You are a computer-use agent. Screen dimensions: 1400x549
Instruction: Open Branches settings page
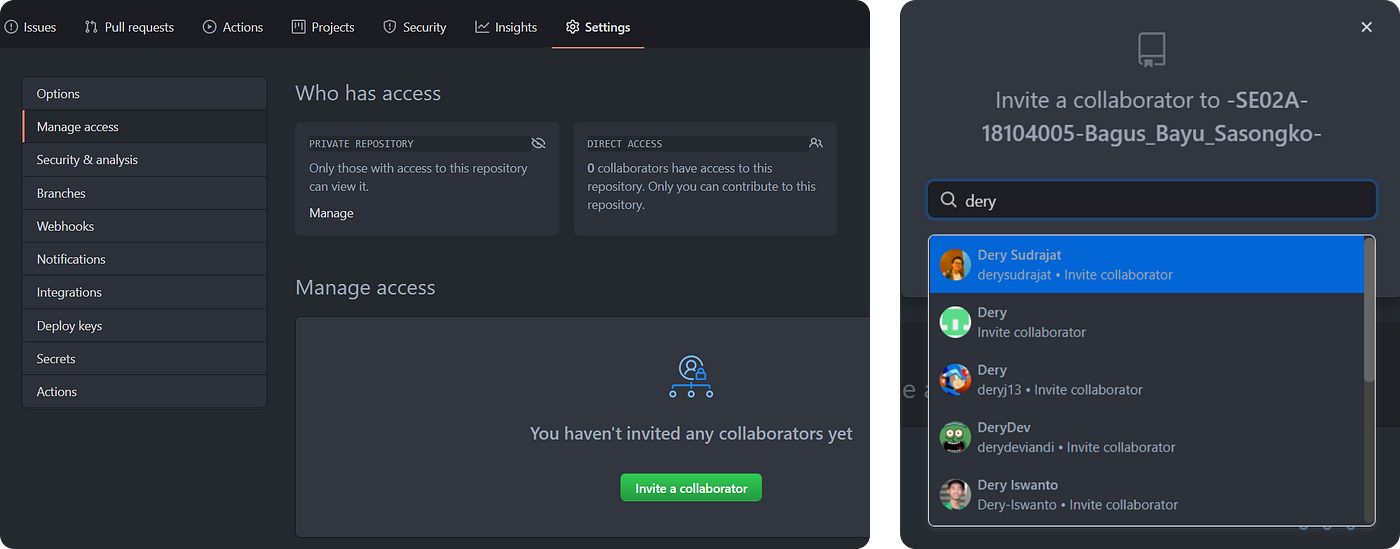point(145,193)
